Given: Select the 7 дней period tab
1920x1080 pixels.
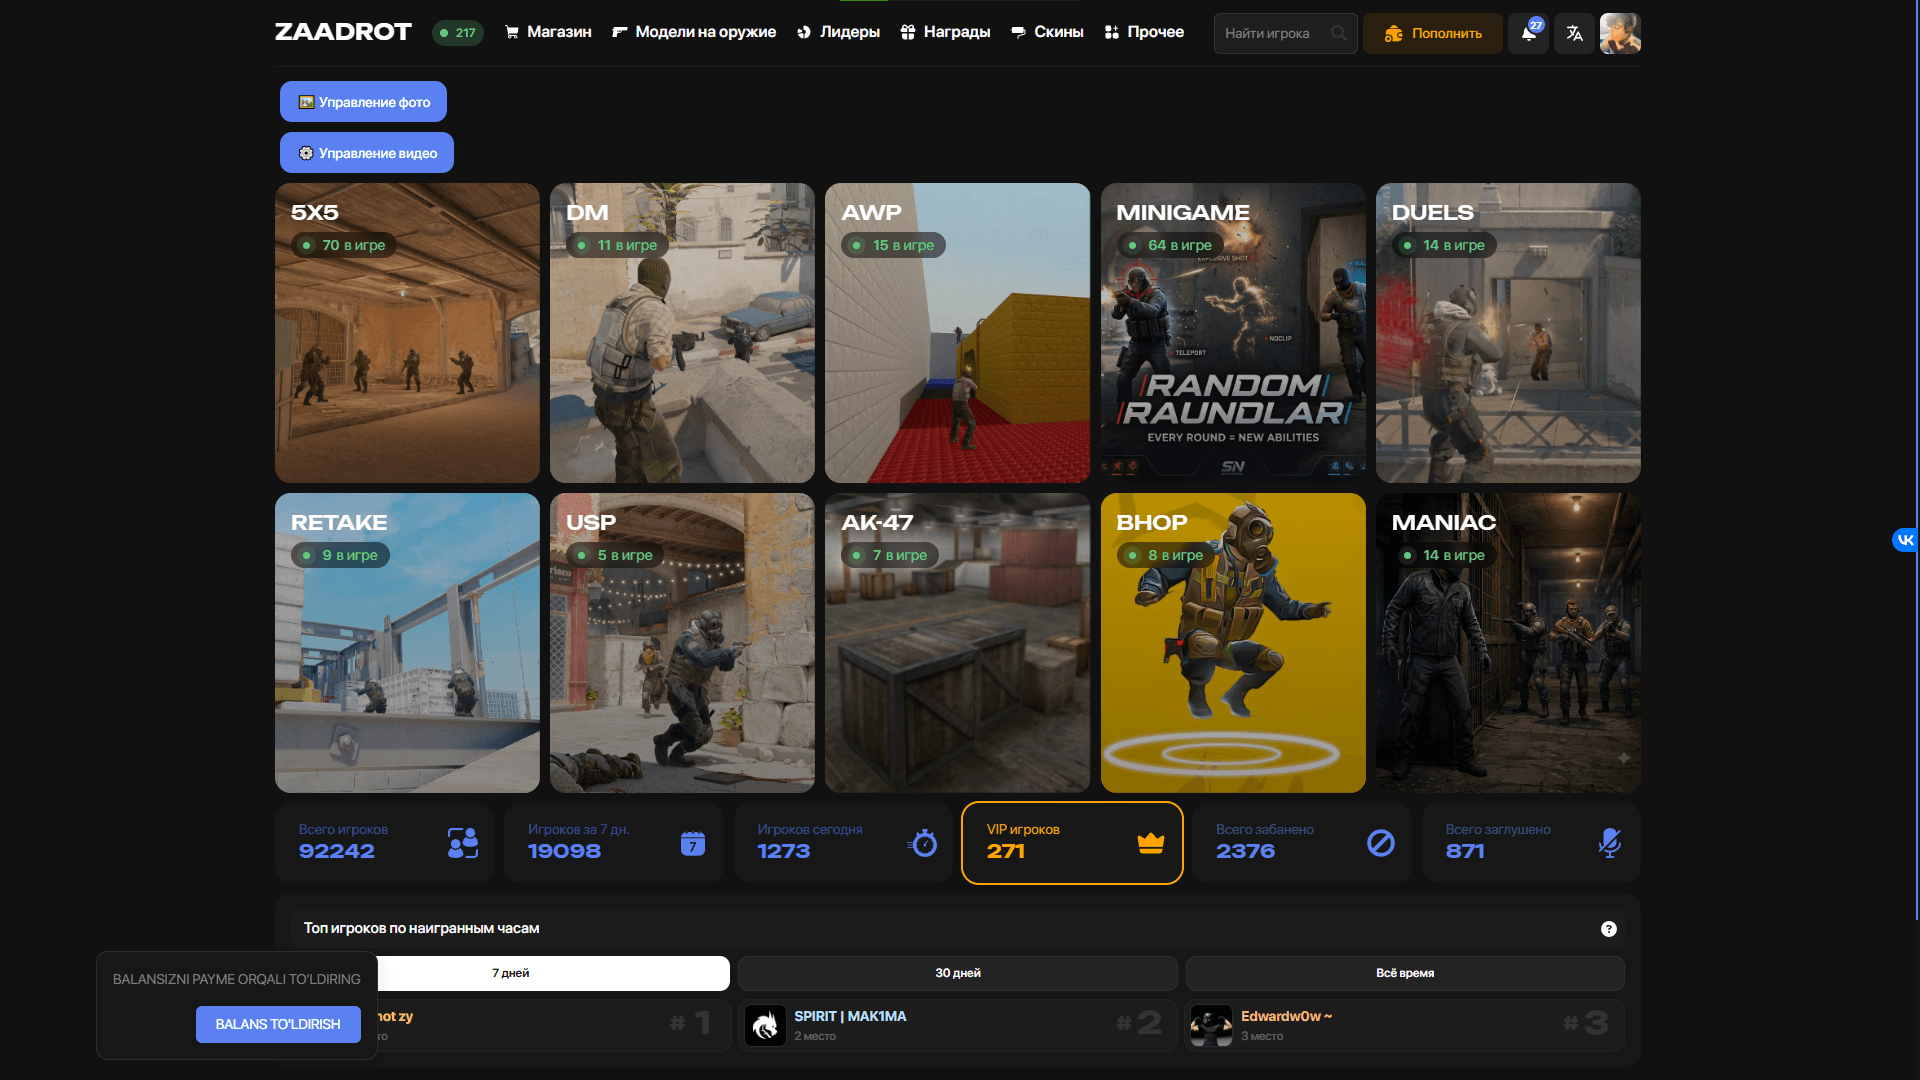Looking at the screenshot, I should [511, 973].
